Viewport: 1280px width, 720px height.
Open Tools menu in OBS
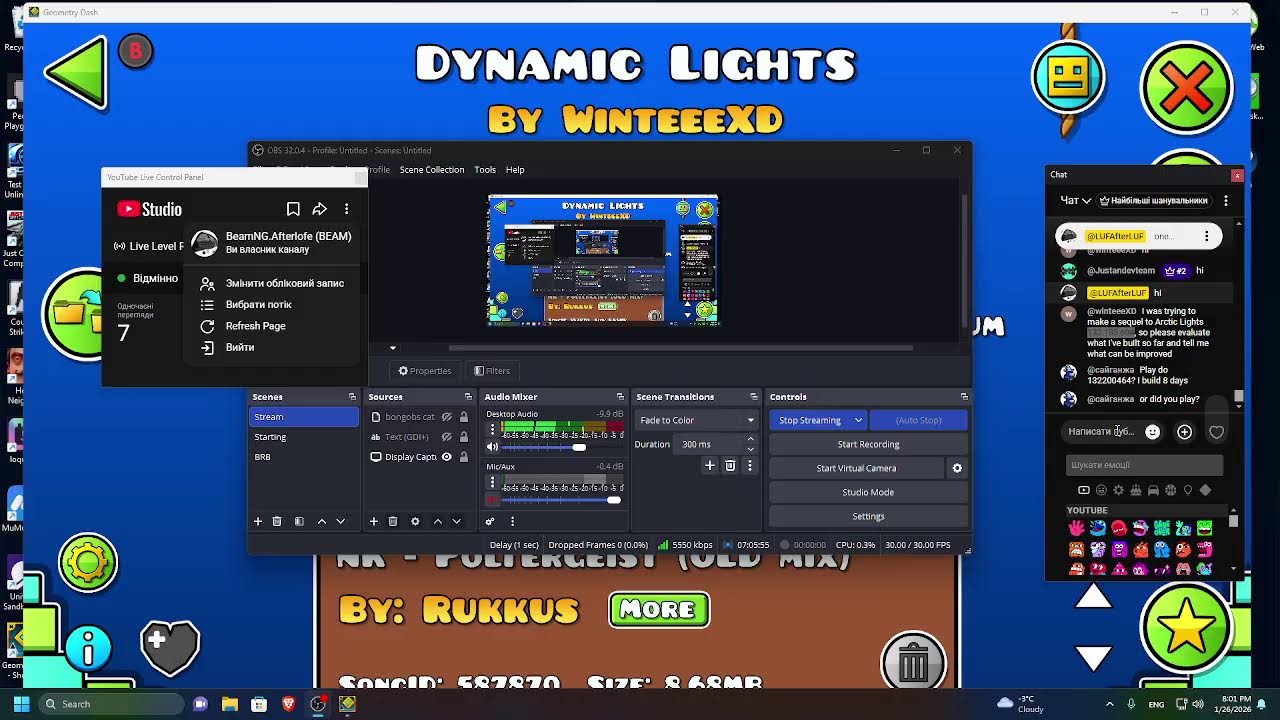pos(485,170)
